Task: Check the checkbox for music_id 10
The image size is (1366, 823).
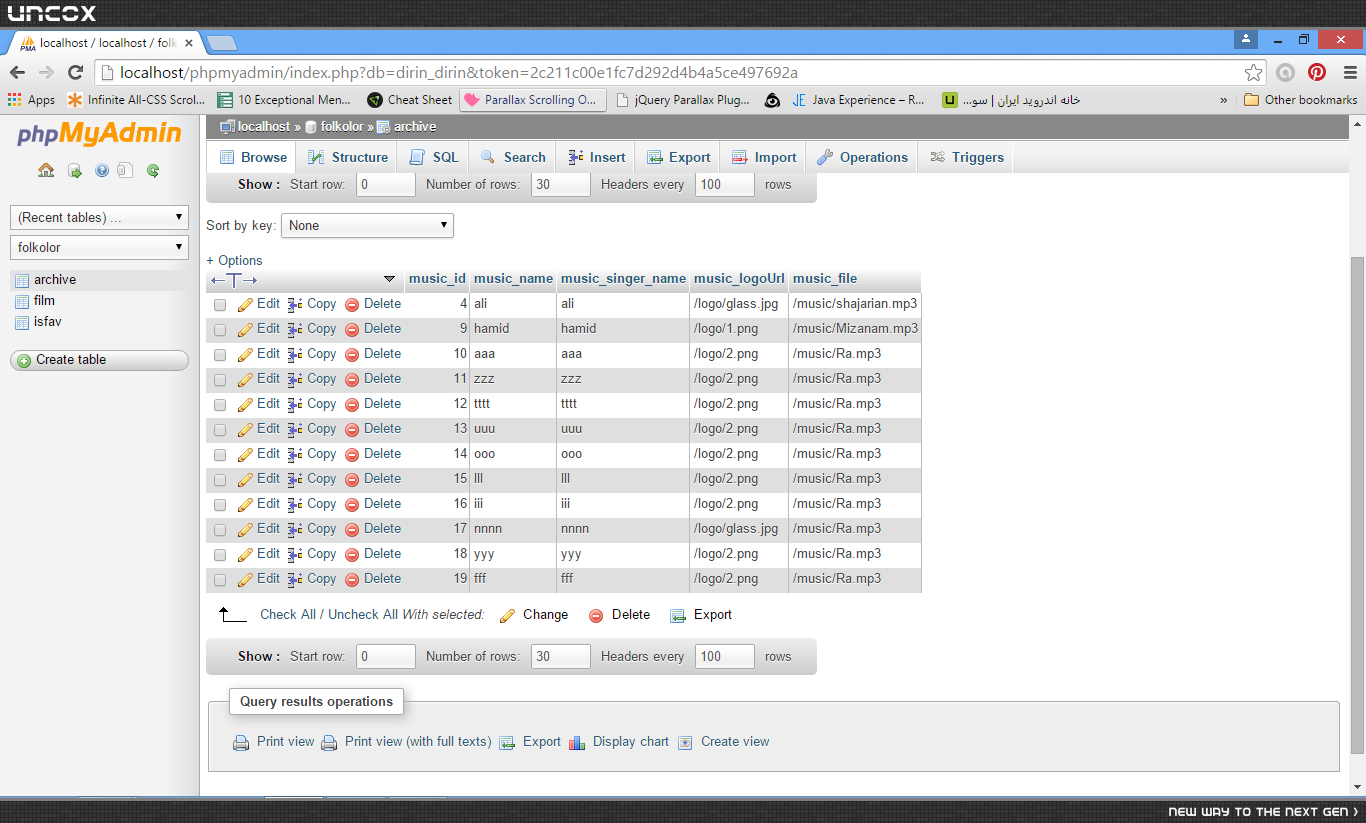Action: pyautogui.click(x=220, y=355)
